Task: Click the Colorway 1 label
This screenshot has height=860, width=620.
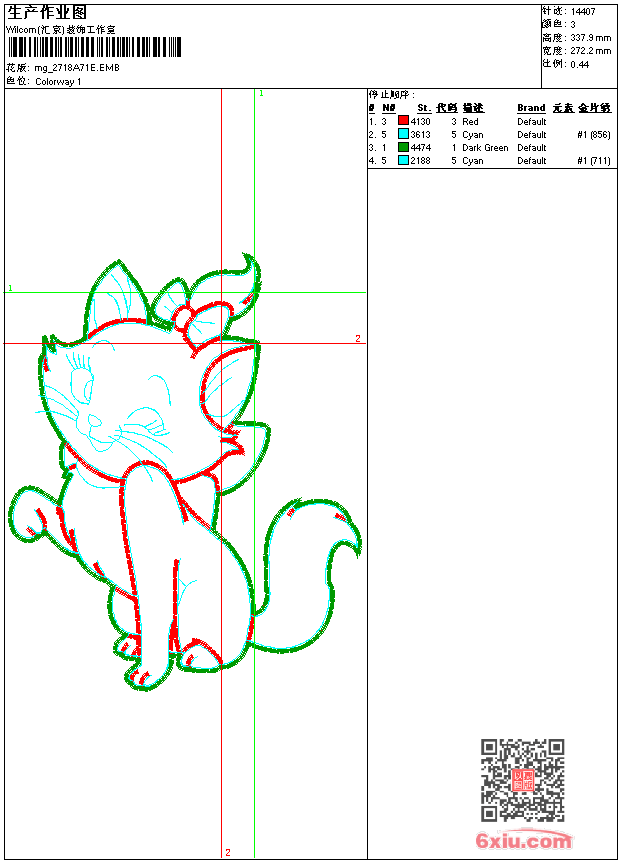Action: 58,82
